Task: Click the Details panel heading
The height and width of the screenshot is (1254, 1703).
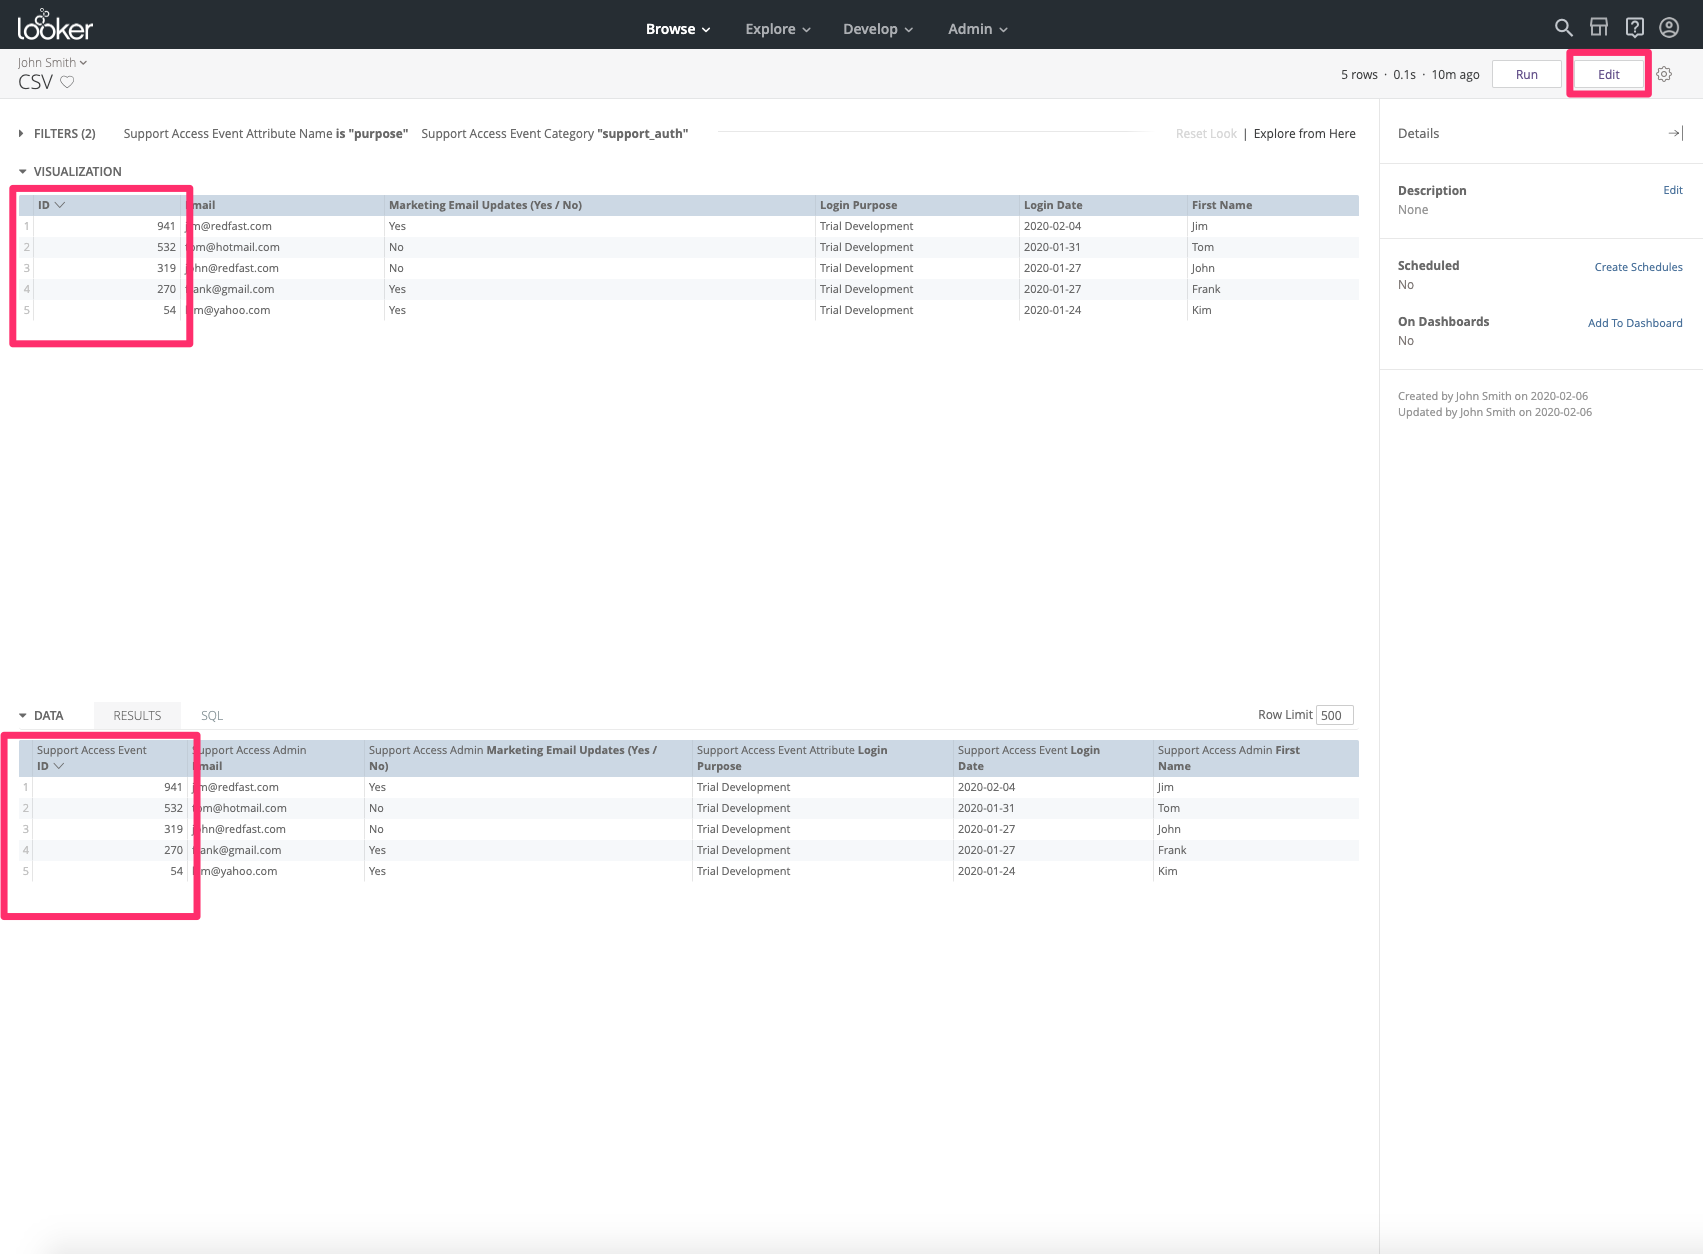Action: tap(1418, 133)
